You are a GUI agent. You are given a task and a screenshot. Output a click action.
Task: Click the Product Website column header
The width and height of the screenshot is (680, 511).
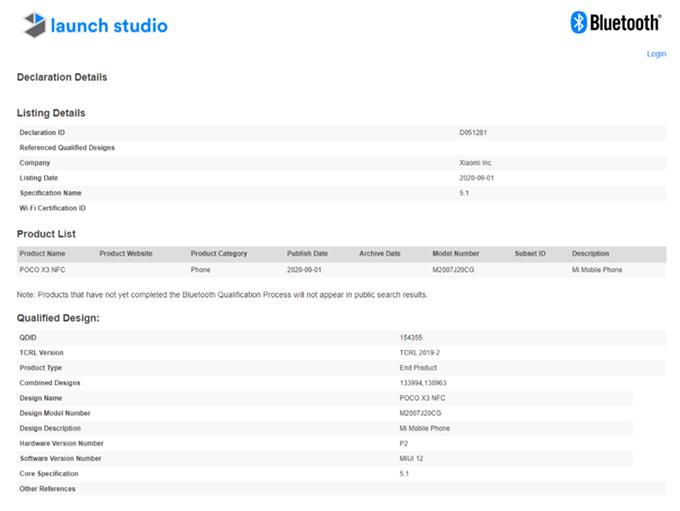click(x=126, y=253)
